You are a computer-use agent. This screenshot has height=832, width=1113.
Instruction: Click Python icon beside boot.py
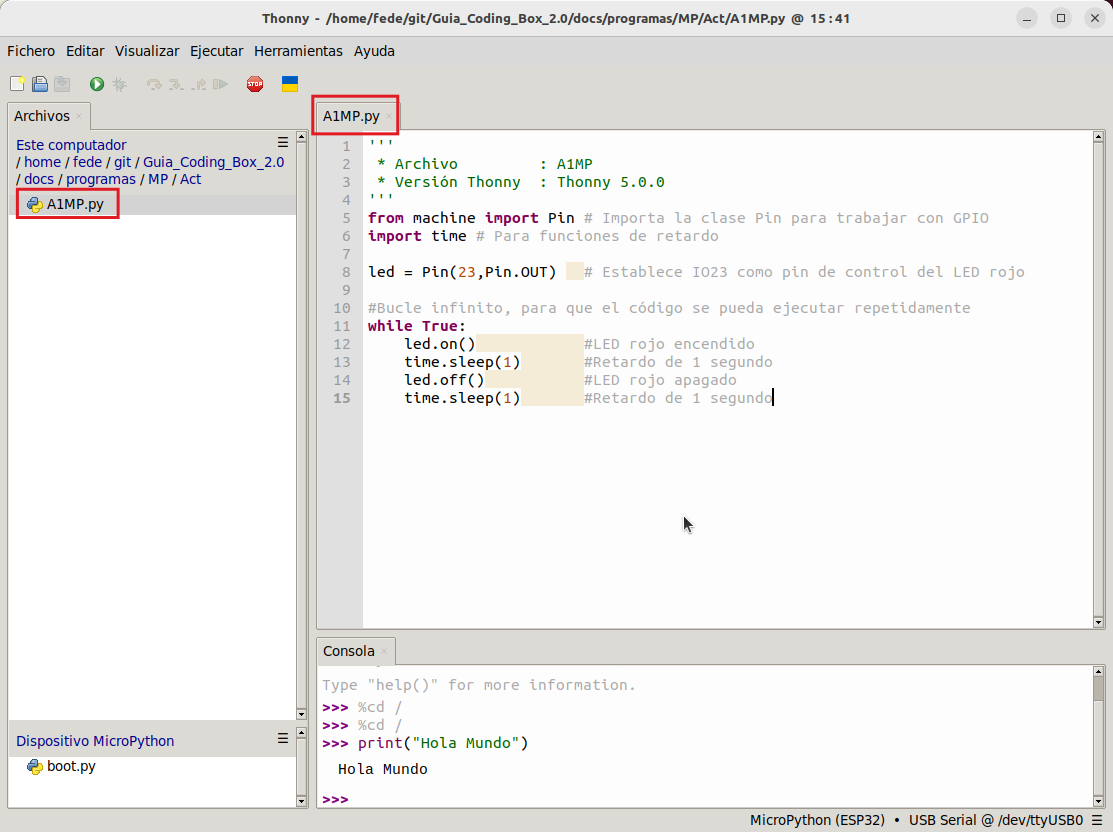(x=34, y=767)
